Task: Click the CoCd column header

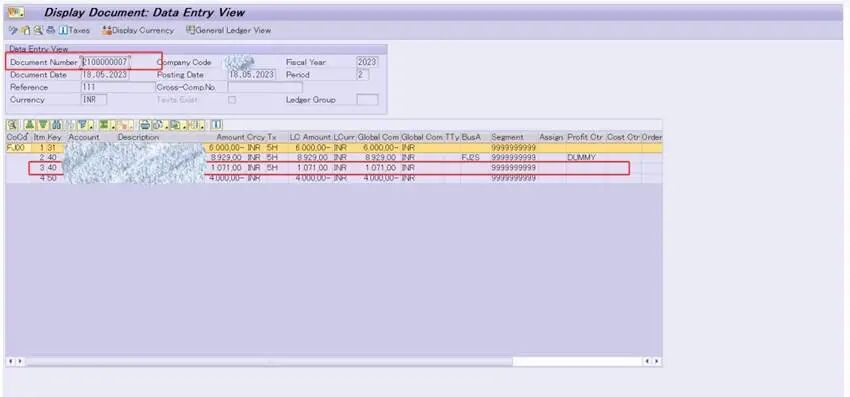Action: (18, 138)
